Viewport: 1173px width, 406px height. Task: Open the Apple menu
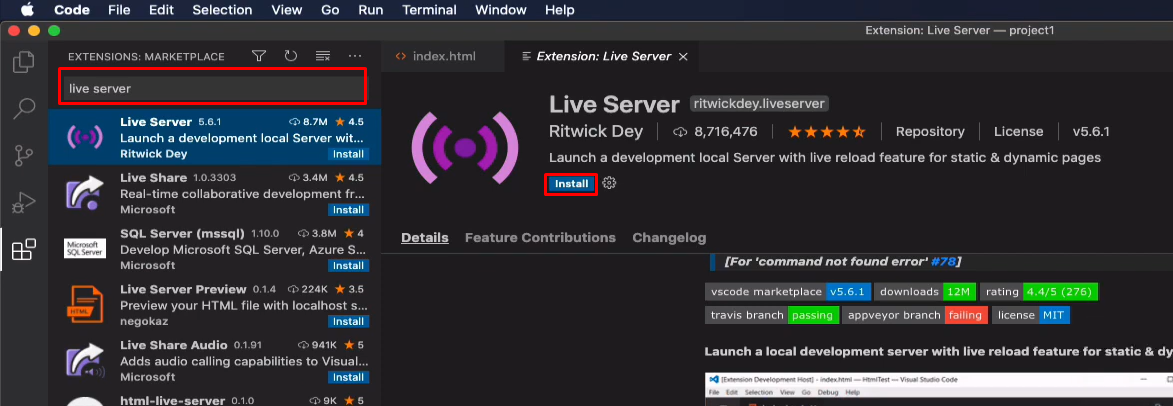(28, 10)
